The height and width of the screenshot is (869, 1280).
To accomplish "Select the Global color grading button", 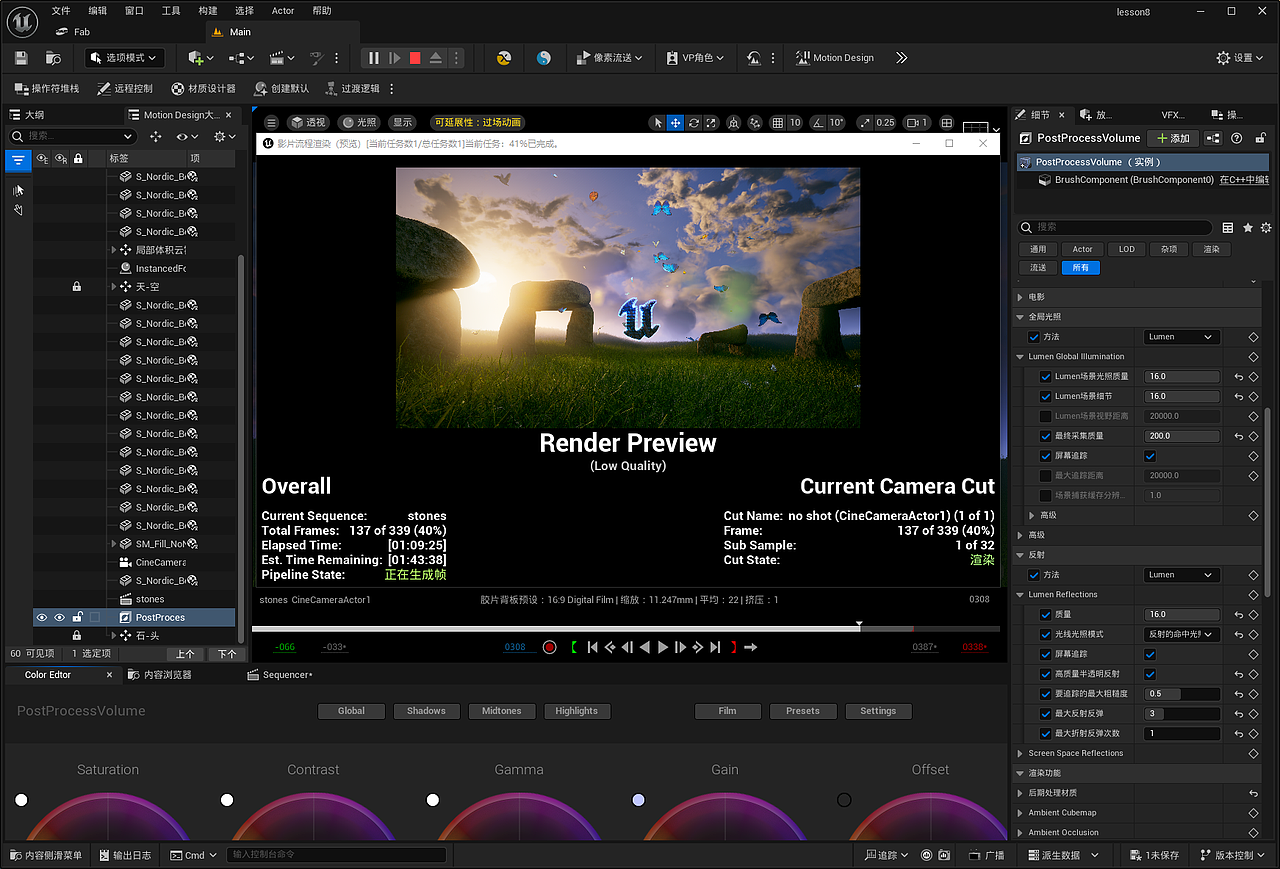I will [x=351, y=711].
